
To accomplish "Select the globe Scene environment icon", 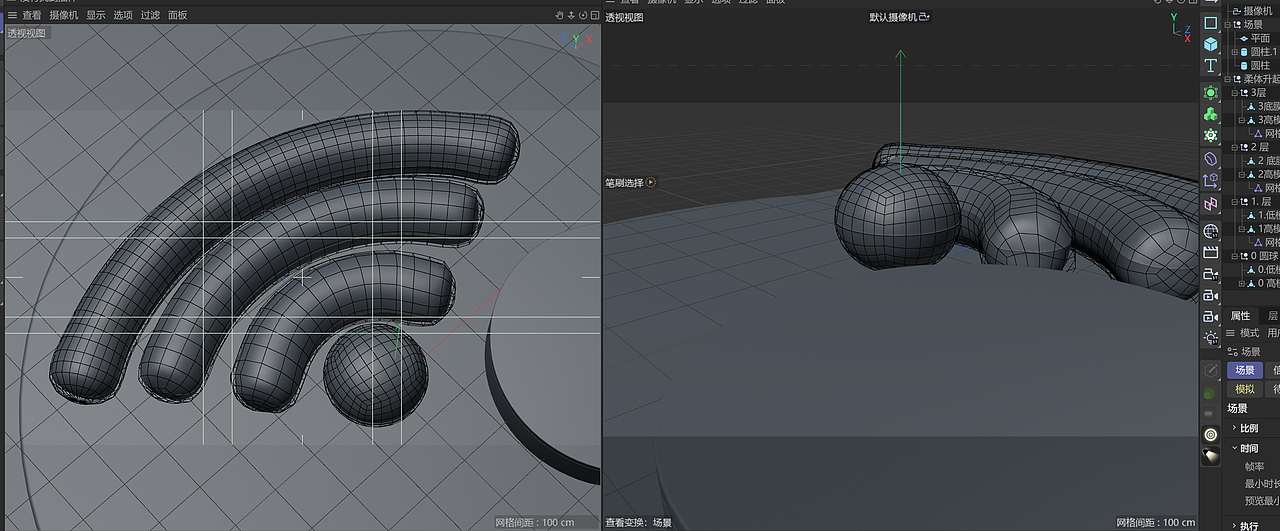I will click(1211, 230).
